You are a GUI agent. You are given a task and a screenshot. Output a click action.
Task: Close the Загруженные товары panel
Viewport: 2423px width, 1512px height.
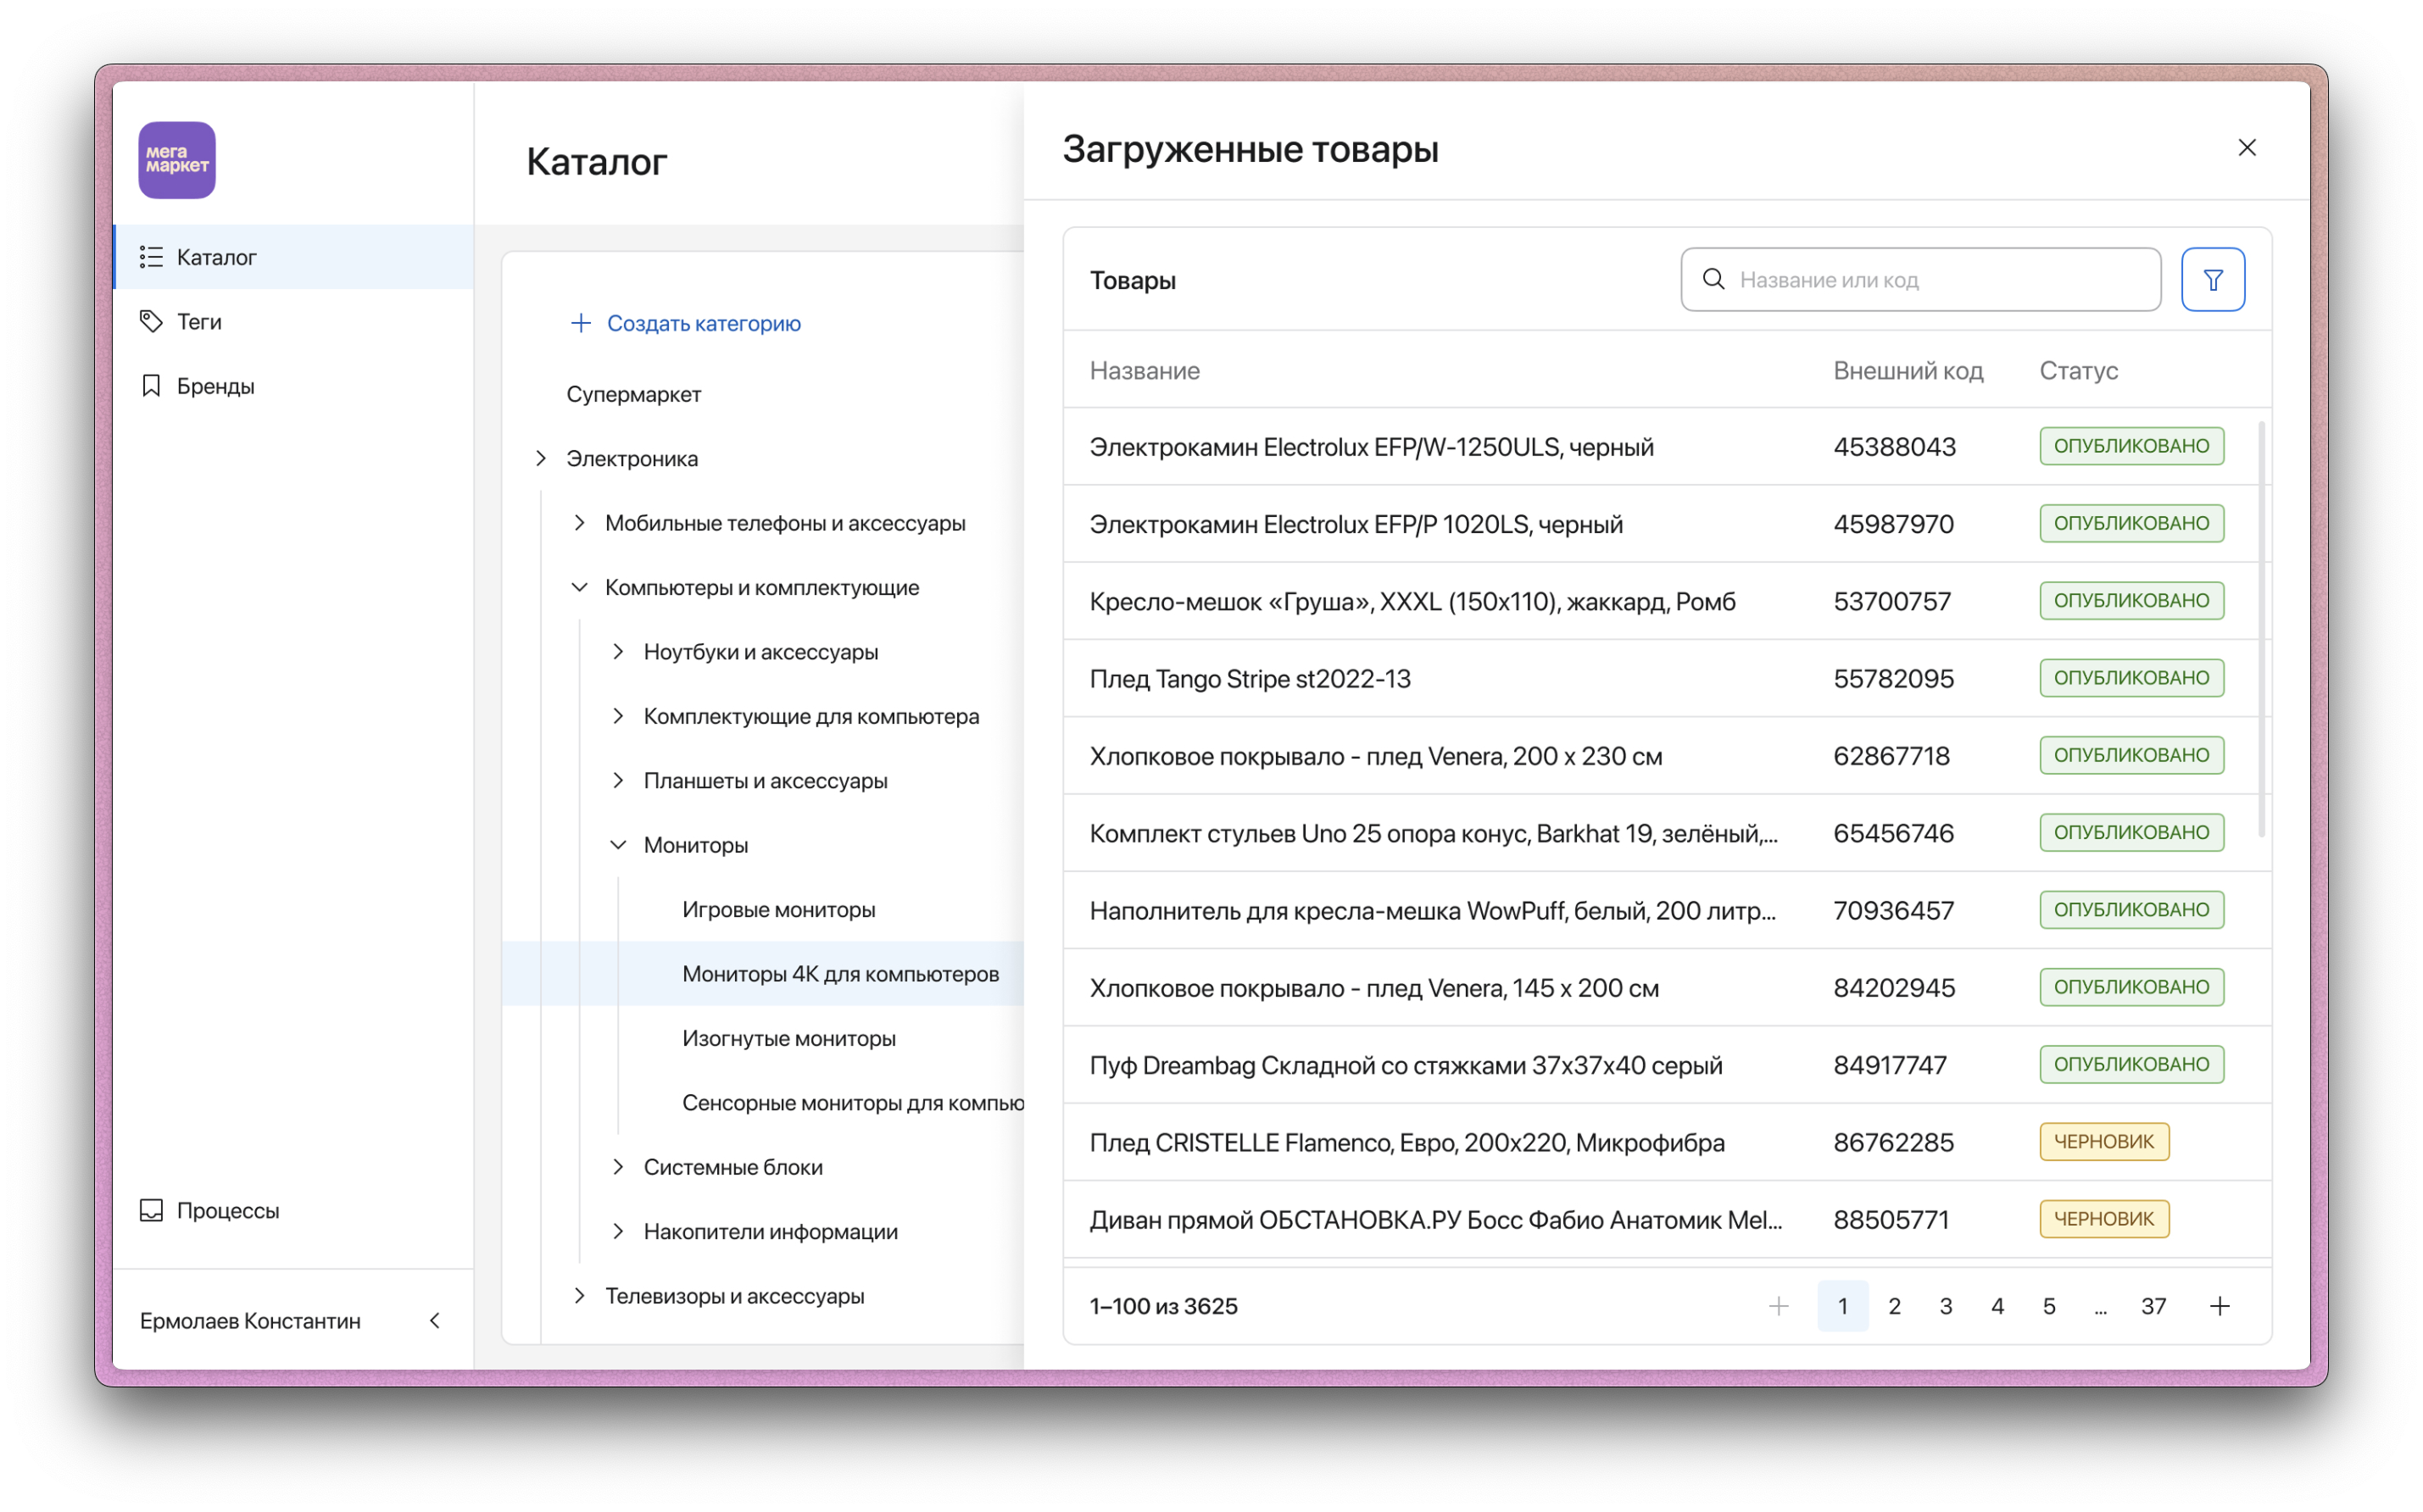click(2246, 148)
